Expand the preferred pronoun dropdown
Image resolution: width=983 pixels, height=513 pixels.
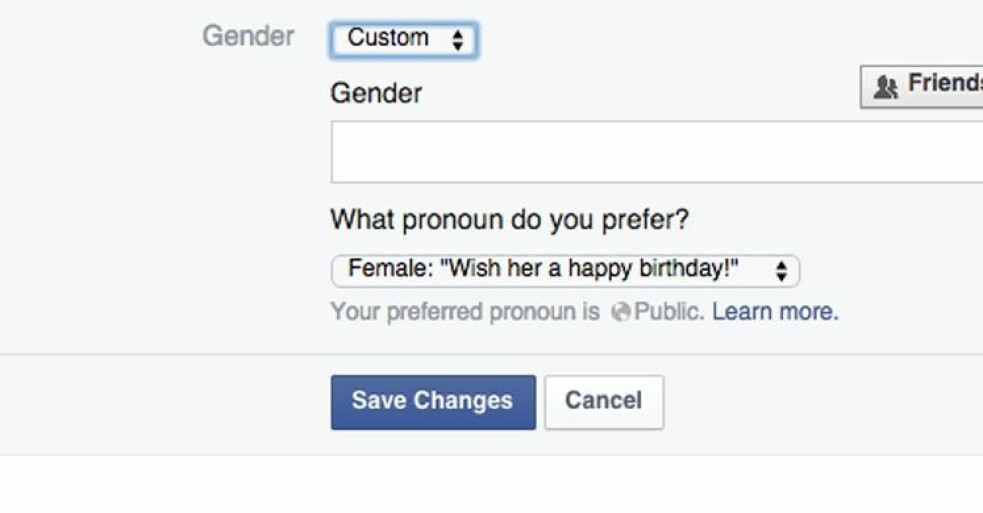pos(565,271)
